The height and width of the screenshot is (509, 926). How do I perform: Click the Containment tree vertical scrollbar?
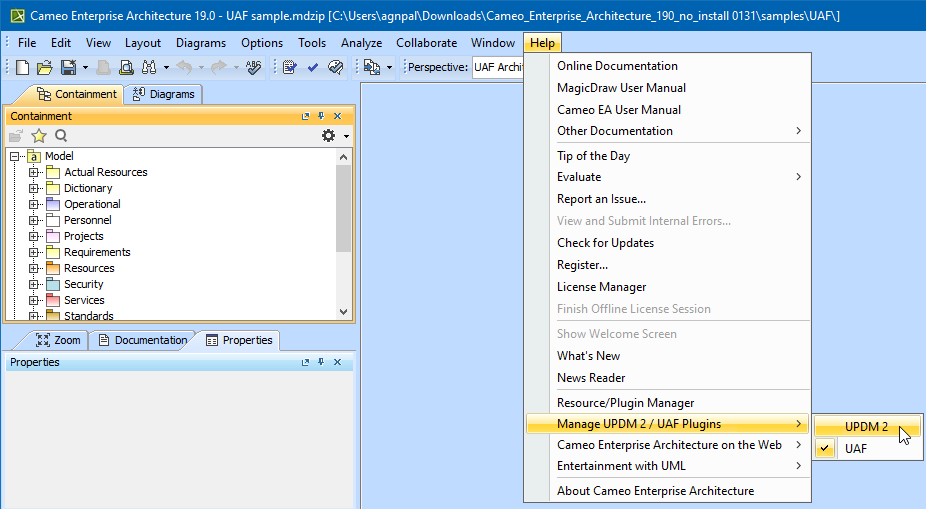click(344, 208)
